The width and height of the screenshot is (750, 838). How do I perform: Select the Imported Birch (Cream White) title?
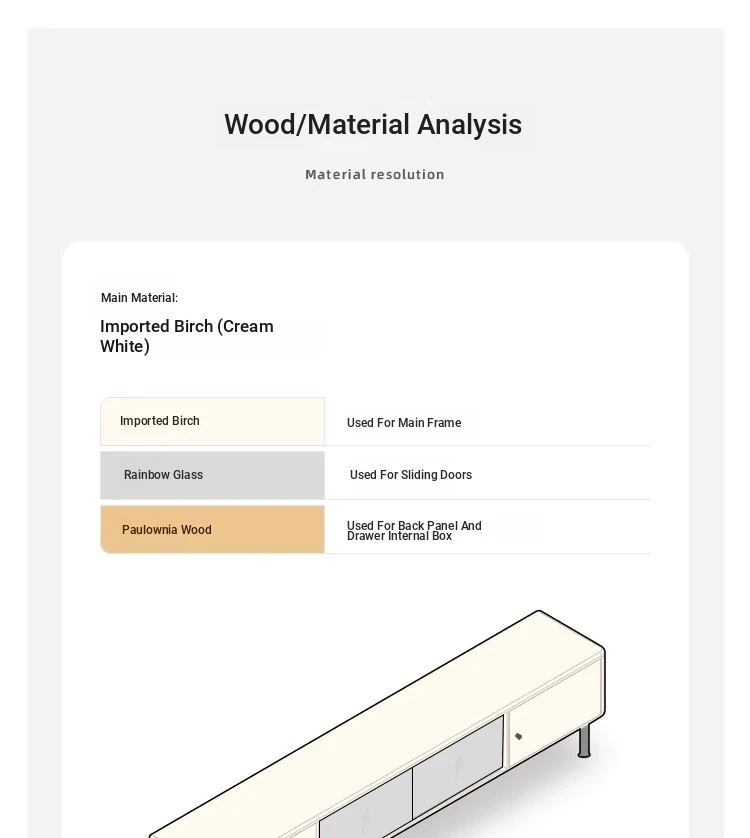point(187,336)
